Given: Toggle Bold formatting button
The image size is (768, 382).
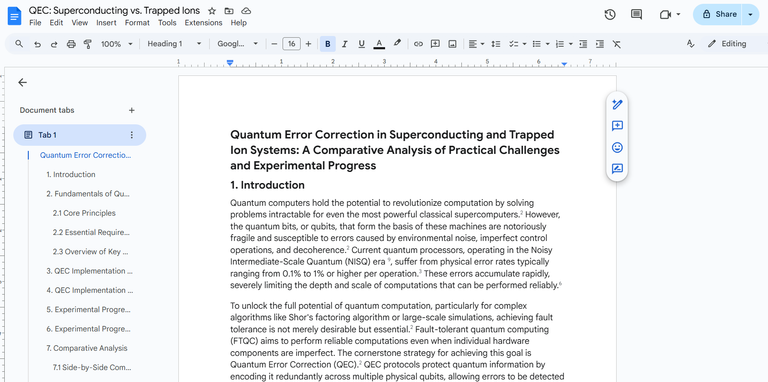Looking at the screenshot, I should (x=328, y=44).
